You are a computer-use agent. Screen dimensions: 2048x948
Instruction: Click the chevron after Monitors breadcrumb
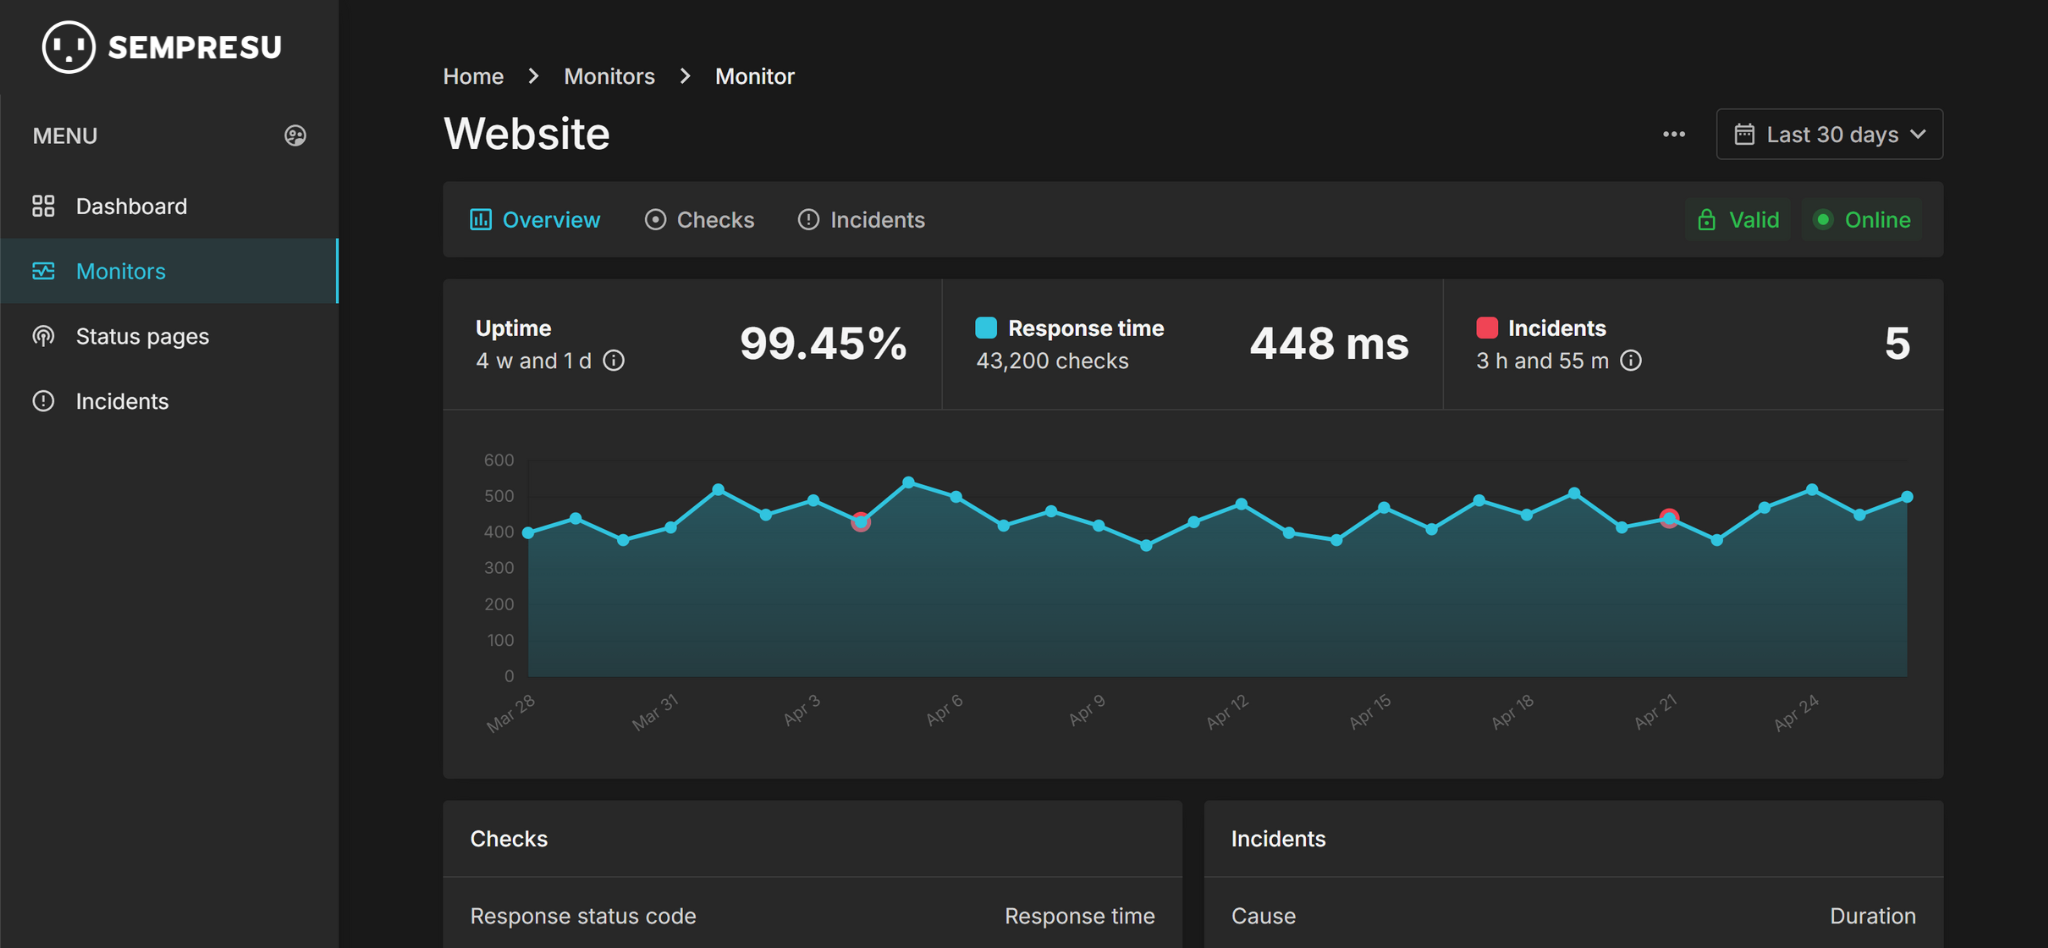click(685, 77)
